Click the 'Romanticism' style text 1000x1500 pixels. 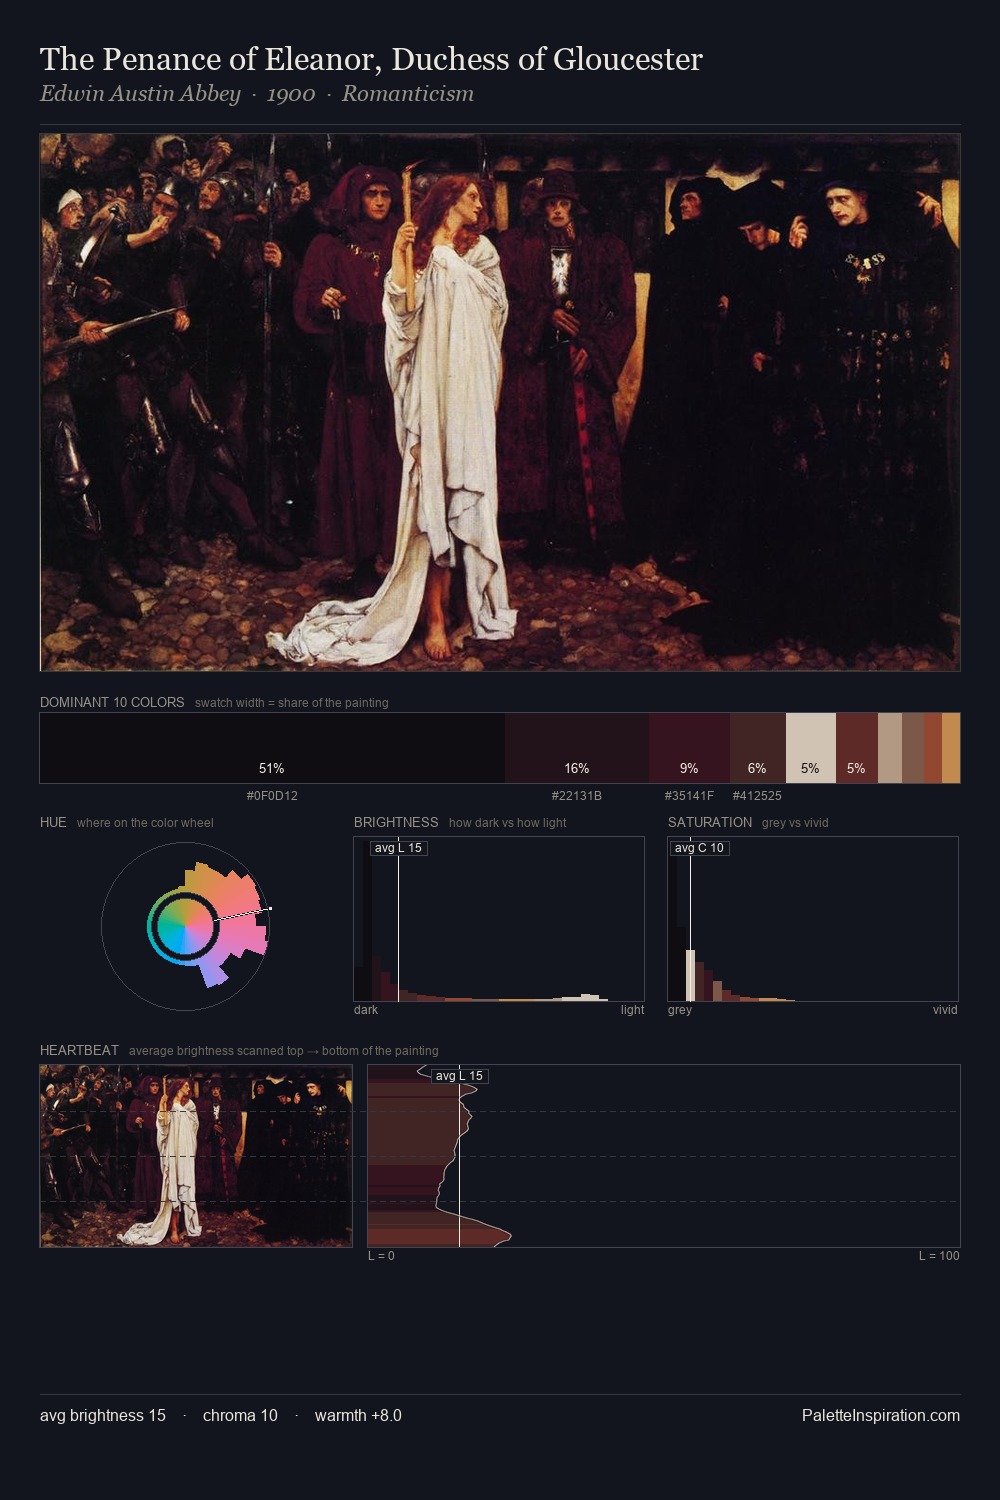tap(408, 94)
